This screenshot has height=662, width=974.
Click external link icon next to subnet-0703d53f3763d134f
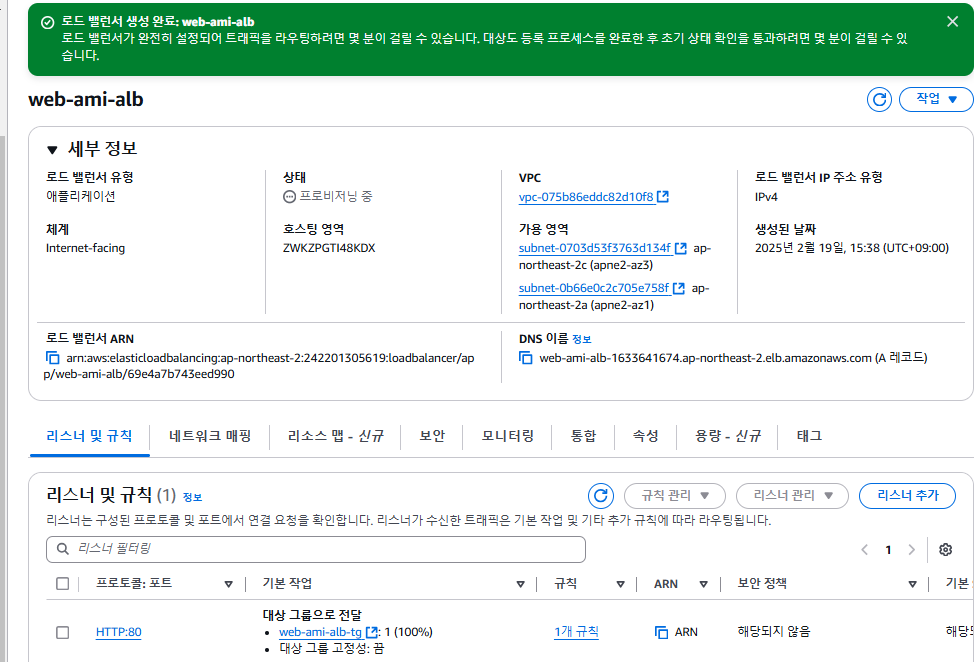[x=681, y=248]
